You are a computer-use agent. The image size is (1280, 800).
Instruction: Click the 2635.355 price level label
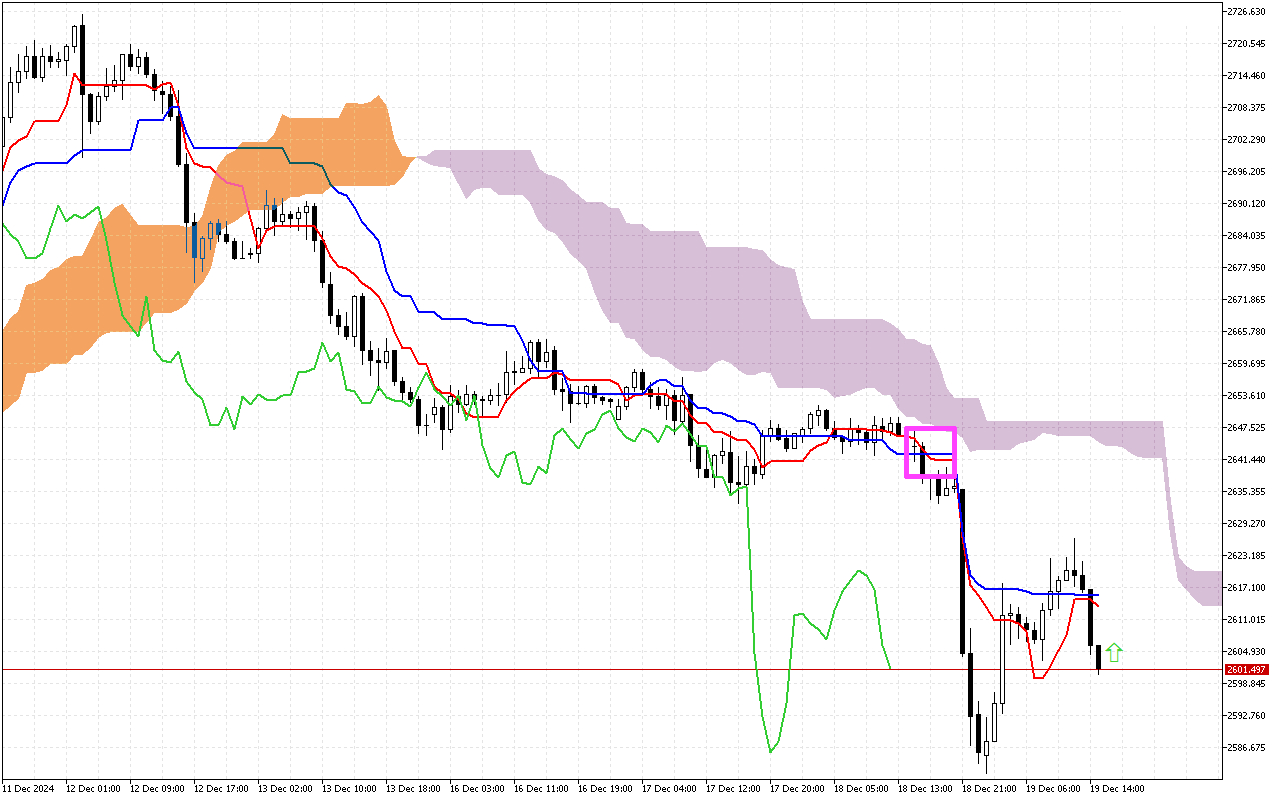pyautogui.click(x=1246, y=492)
